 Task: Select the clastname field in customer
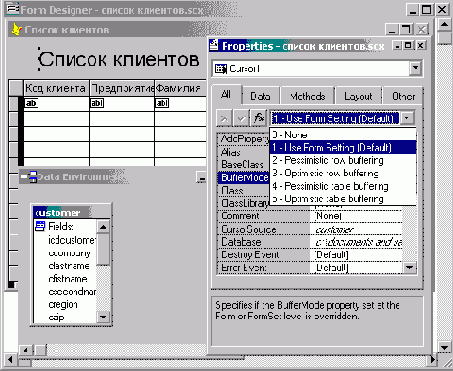point(69,266)
